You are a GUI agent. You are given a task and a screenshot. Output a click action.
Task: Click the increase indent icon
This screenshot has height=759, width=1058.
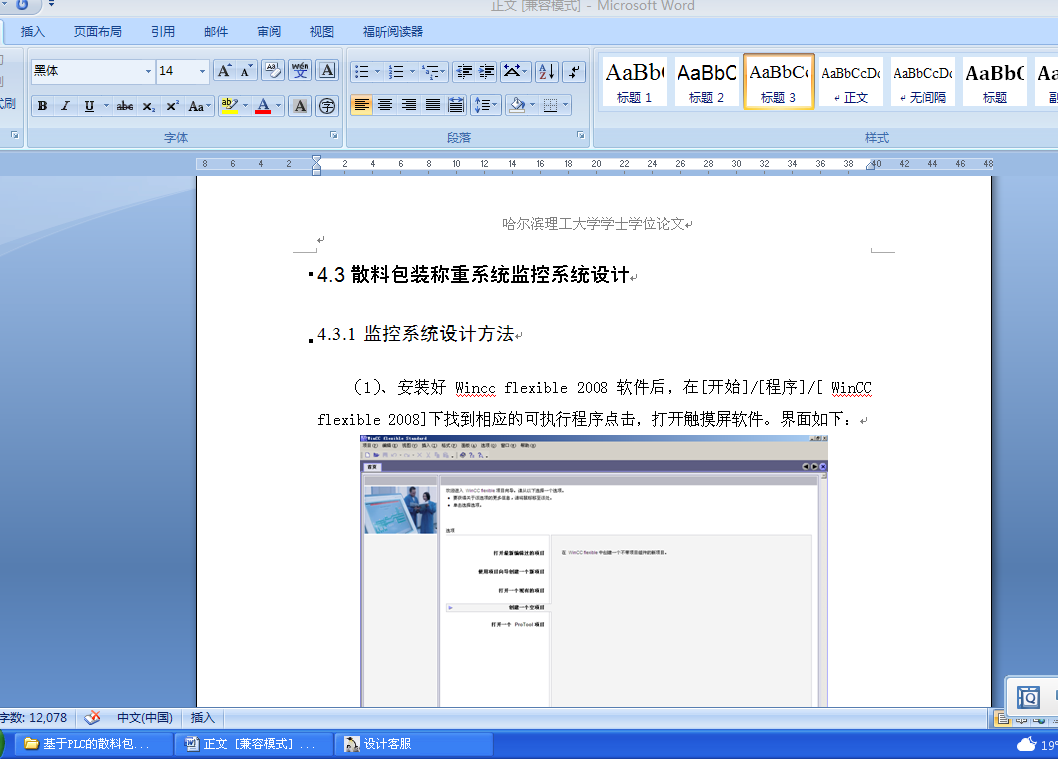(x=486, y=72)
